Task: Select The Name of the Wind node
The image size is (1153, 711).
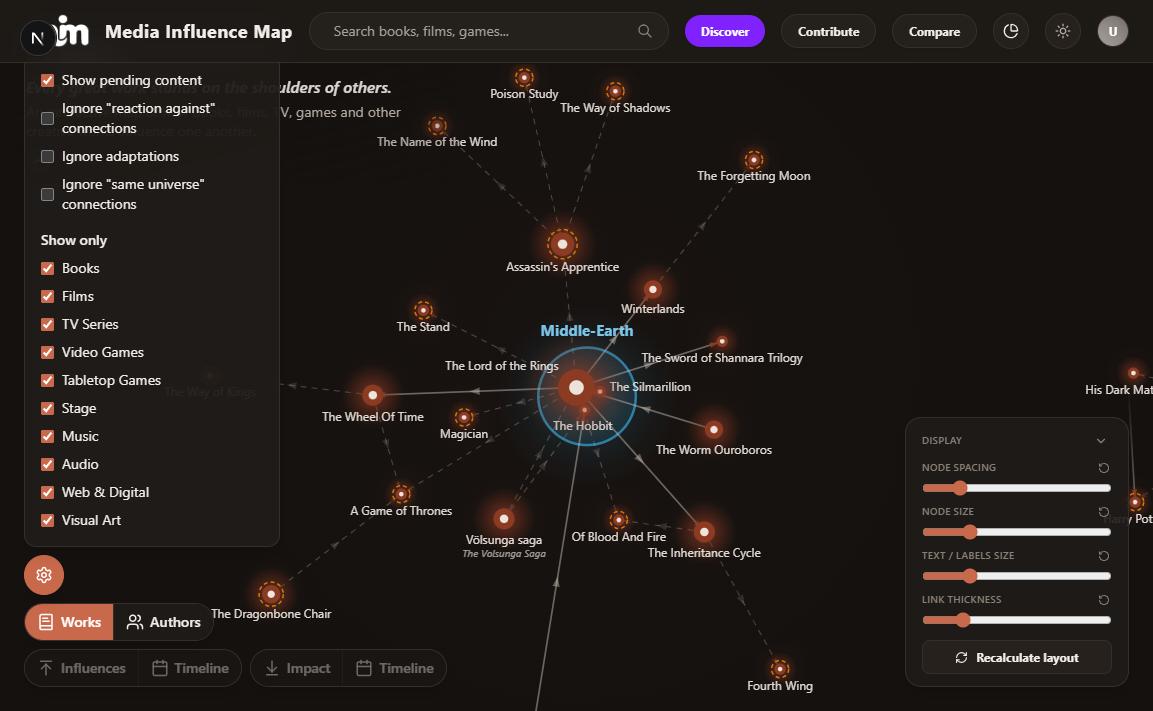Action: (x=438, y=126)
